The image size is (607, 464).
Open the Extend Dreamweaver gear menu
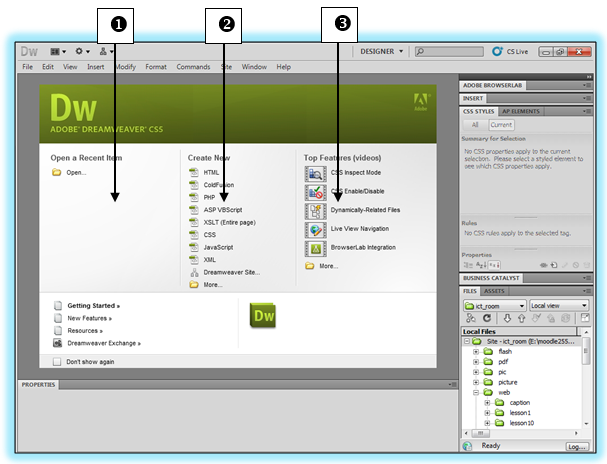[x=82, y=51]
